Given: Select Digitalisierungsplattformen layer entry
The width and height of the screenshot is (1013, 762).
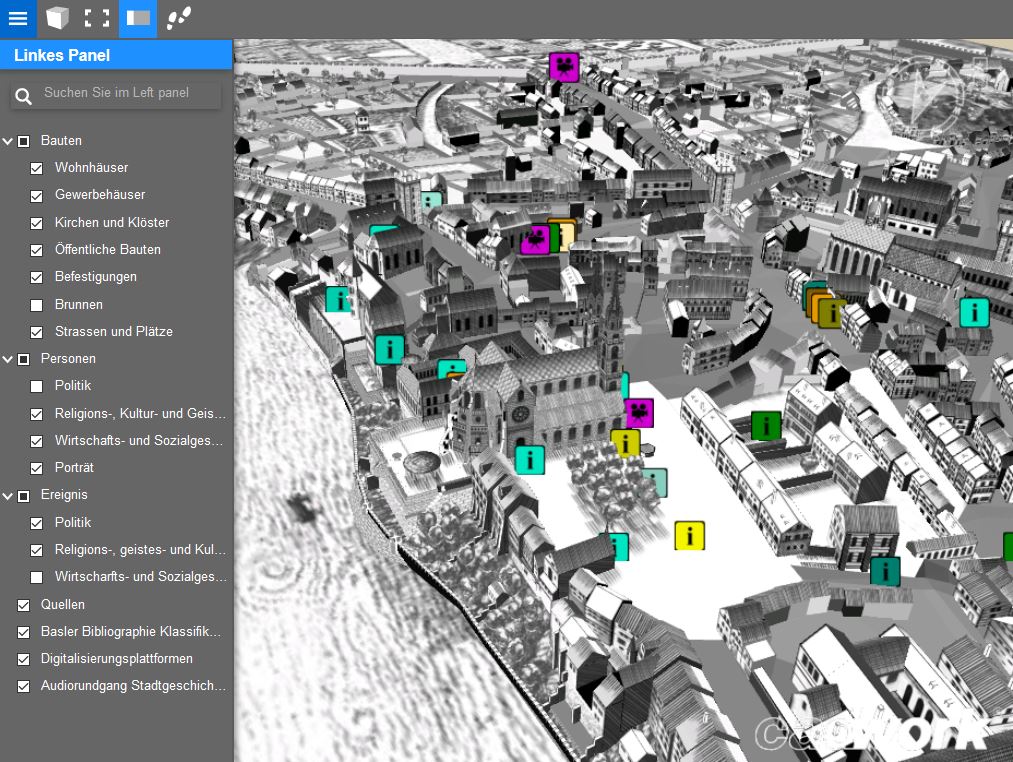Looking at the screenshot, I should (116, 659).
